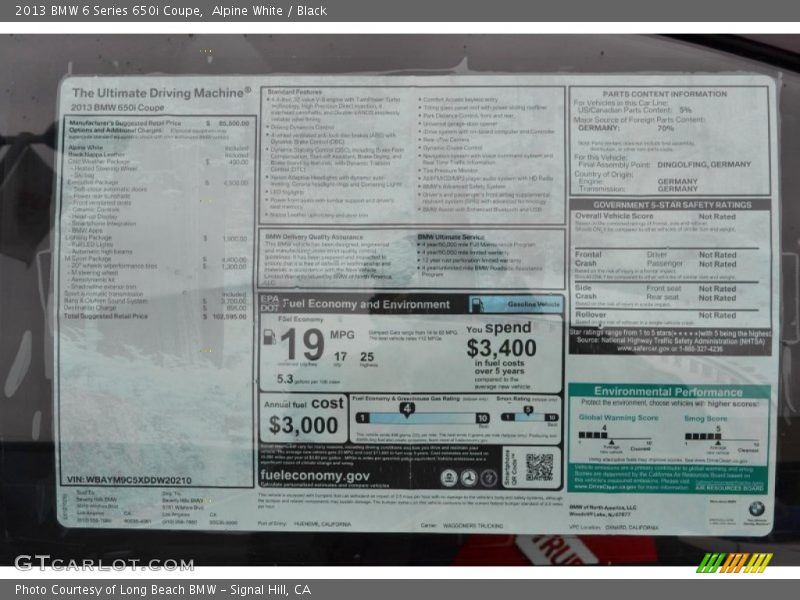Click the '$3,000' annual fuel cost

click(303, 425)
